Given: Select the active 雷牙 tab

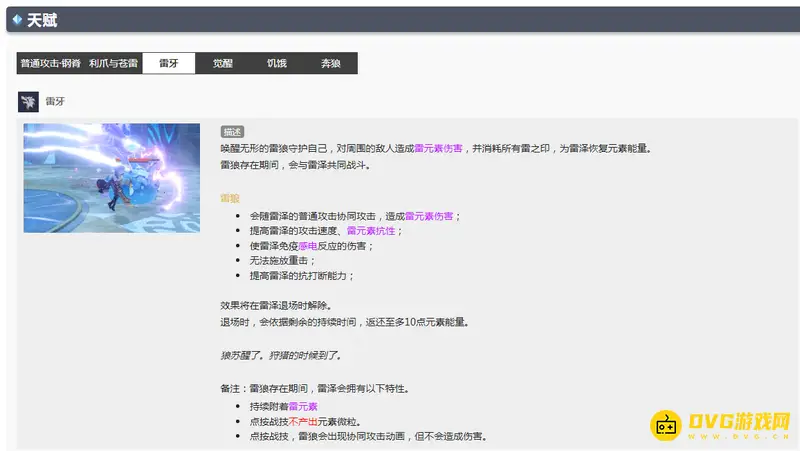Looking at the screenshot, I should coord(169,63).
